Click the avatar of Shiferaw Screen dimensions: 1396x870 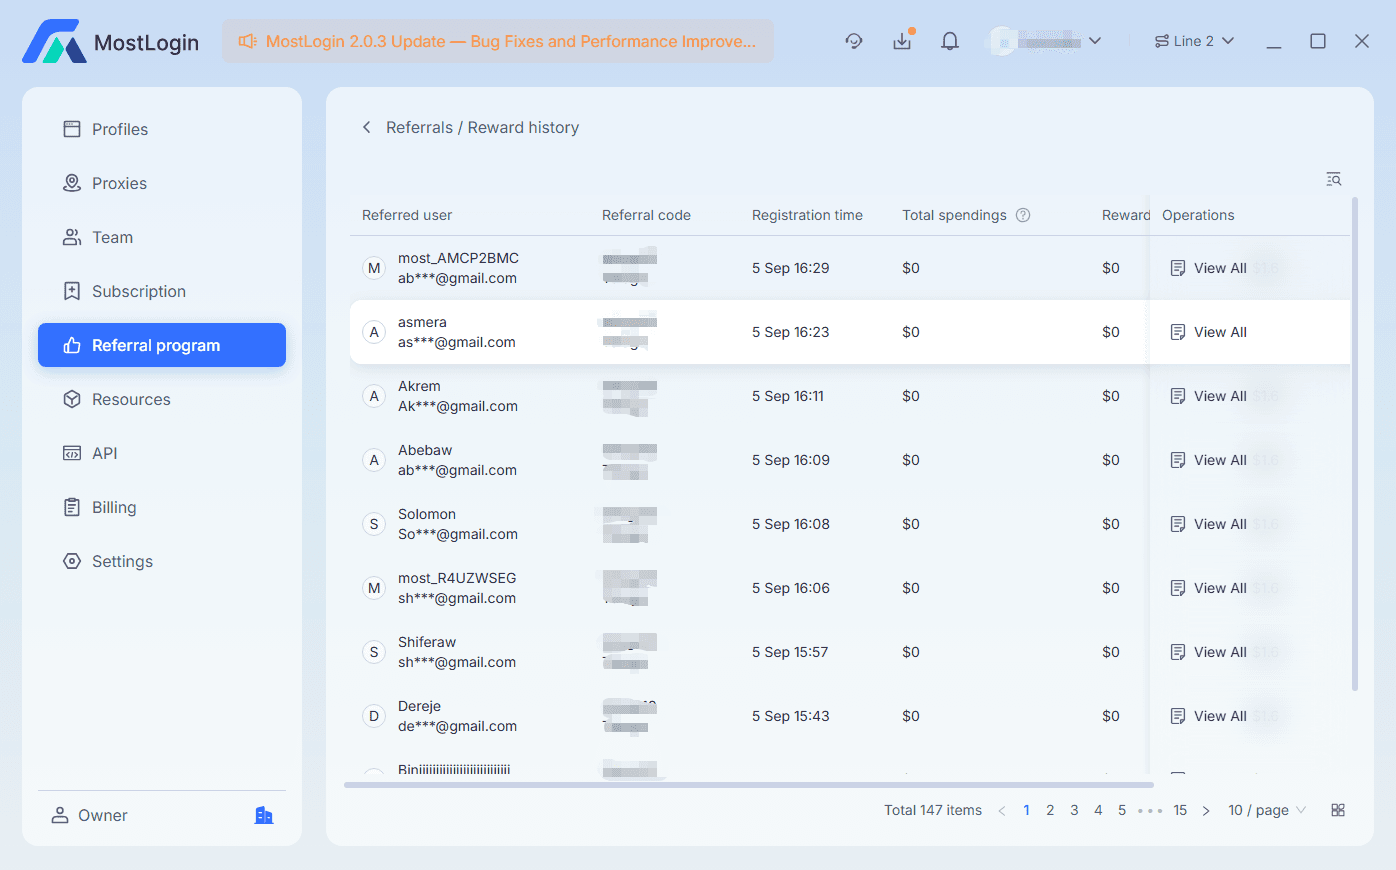click(374, 652)
